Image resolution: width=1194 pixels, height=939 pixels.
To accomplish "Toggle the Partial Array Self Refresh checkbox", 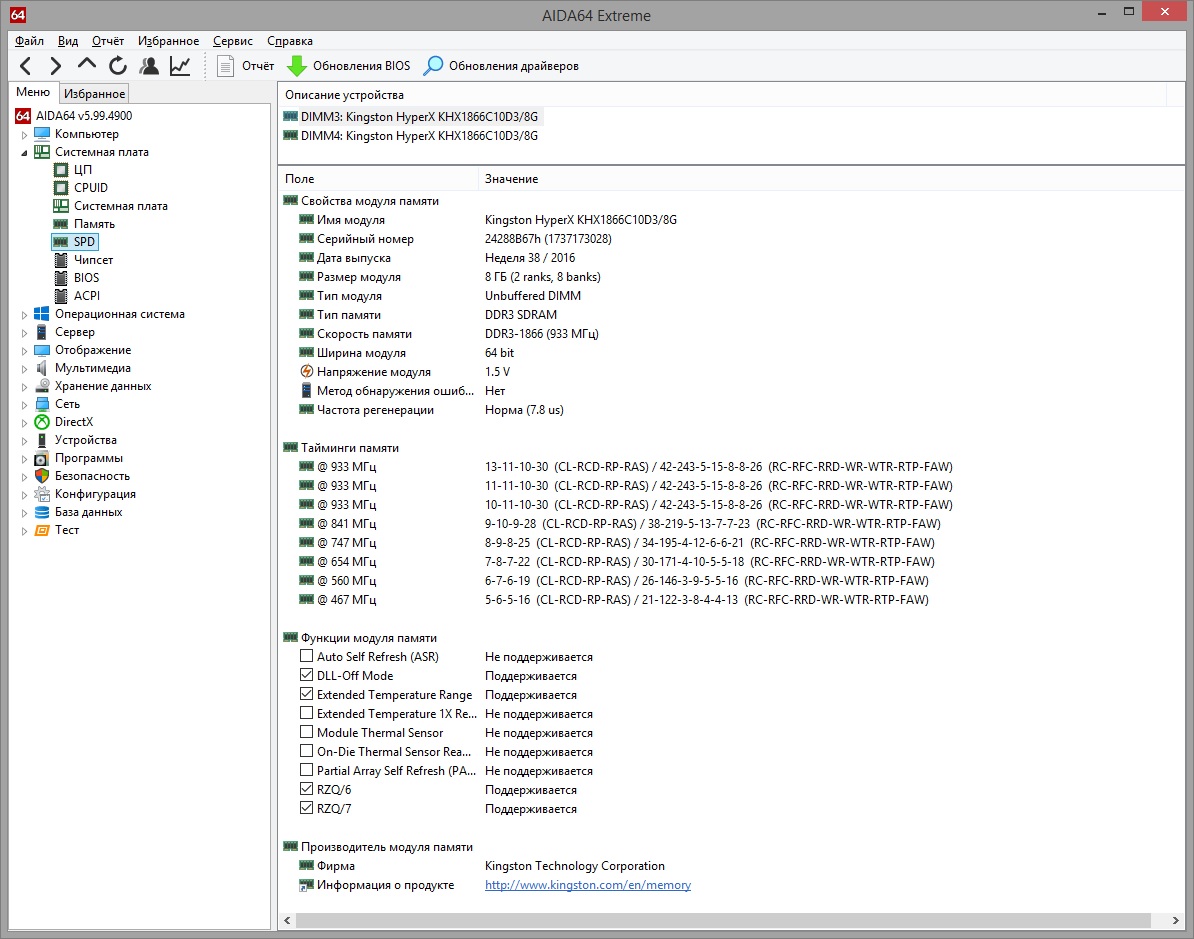I will [306, 770].
